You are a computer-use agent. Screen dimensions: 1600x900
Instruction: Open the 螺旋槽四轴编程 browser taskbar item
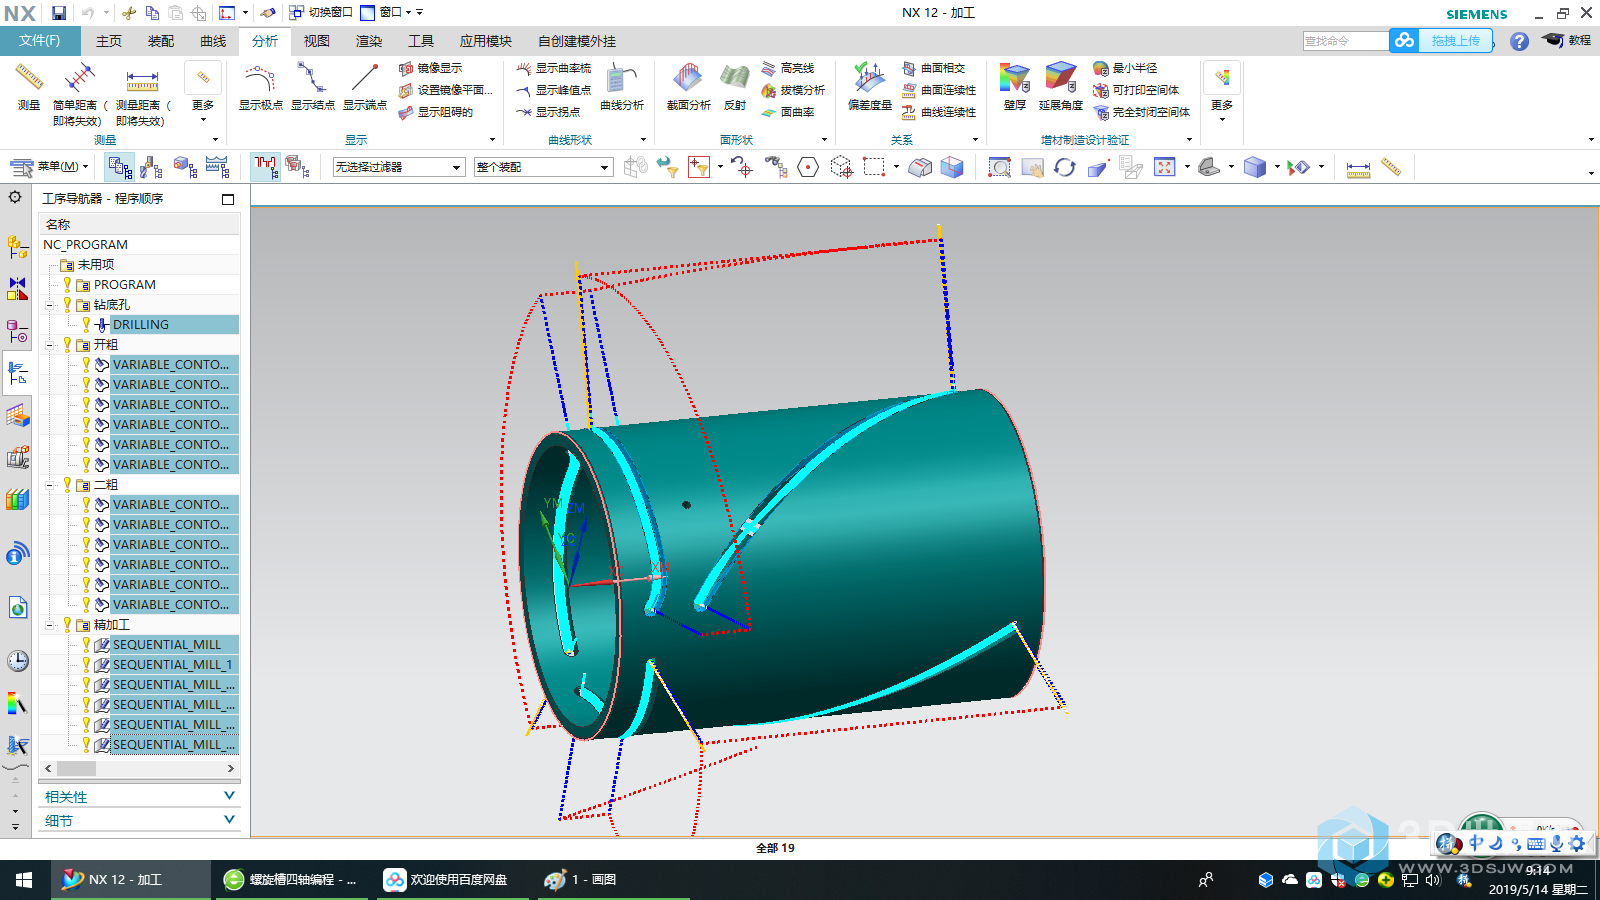pyautogui.click(x=290, y=880)
